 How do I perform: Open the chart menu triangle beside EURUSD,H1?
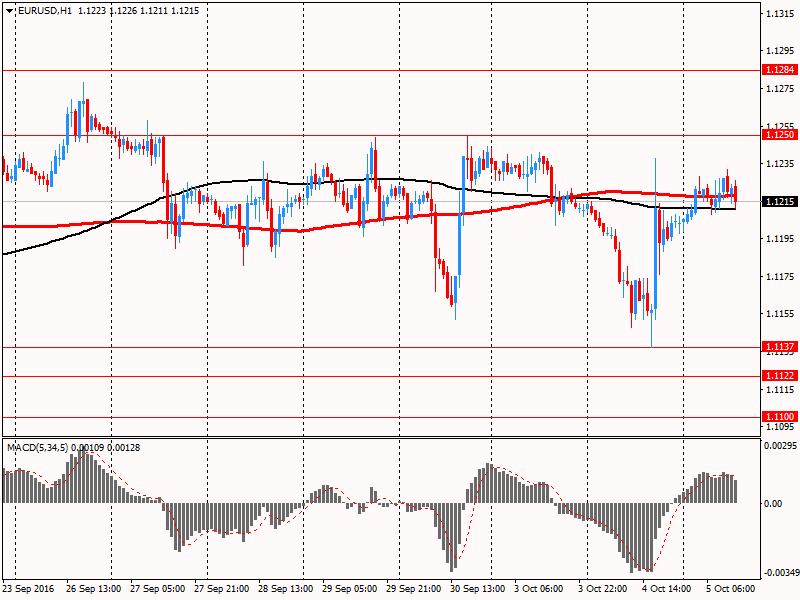click(x=10, y=11)
